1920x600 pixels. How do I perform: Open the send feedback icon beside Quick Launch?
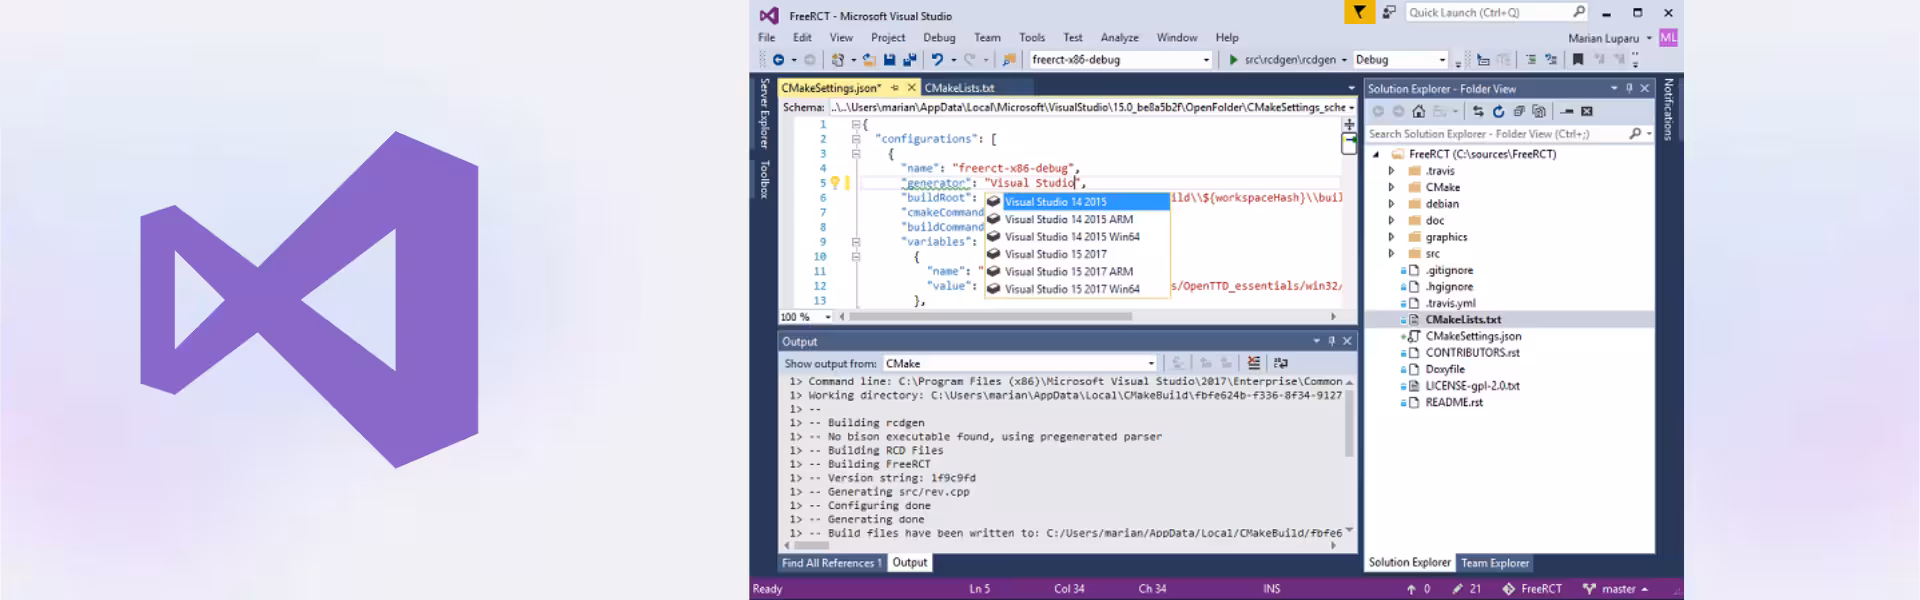click(x=1389, y=12)
